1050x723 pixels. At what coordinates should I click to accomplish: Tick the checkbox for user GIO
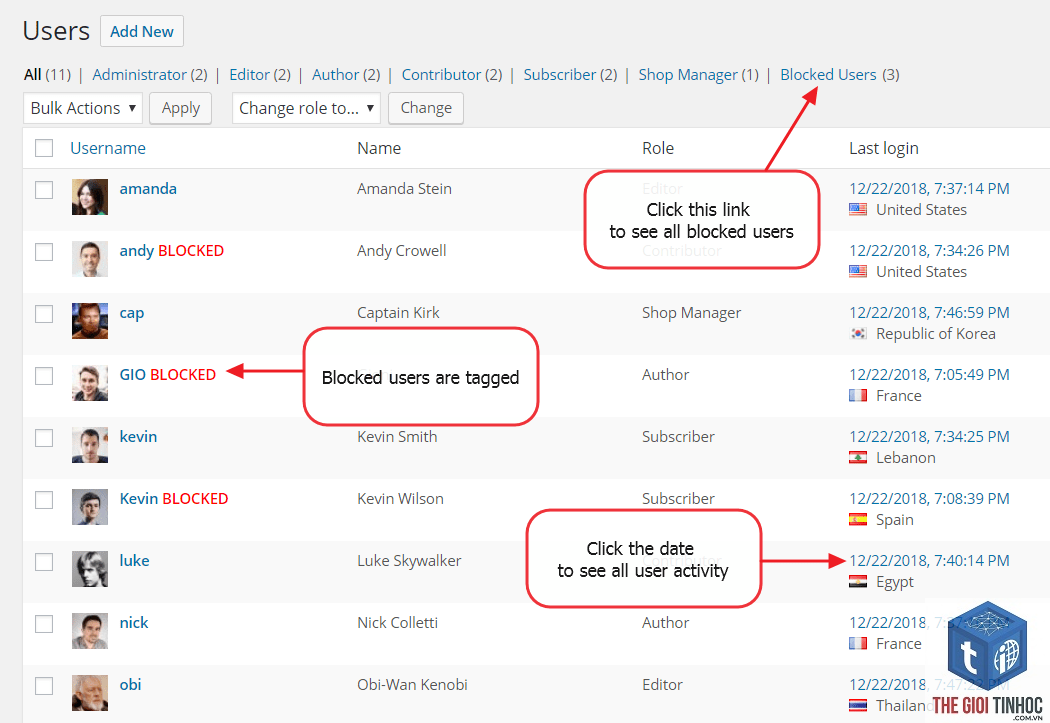[x=44, y=376]
